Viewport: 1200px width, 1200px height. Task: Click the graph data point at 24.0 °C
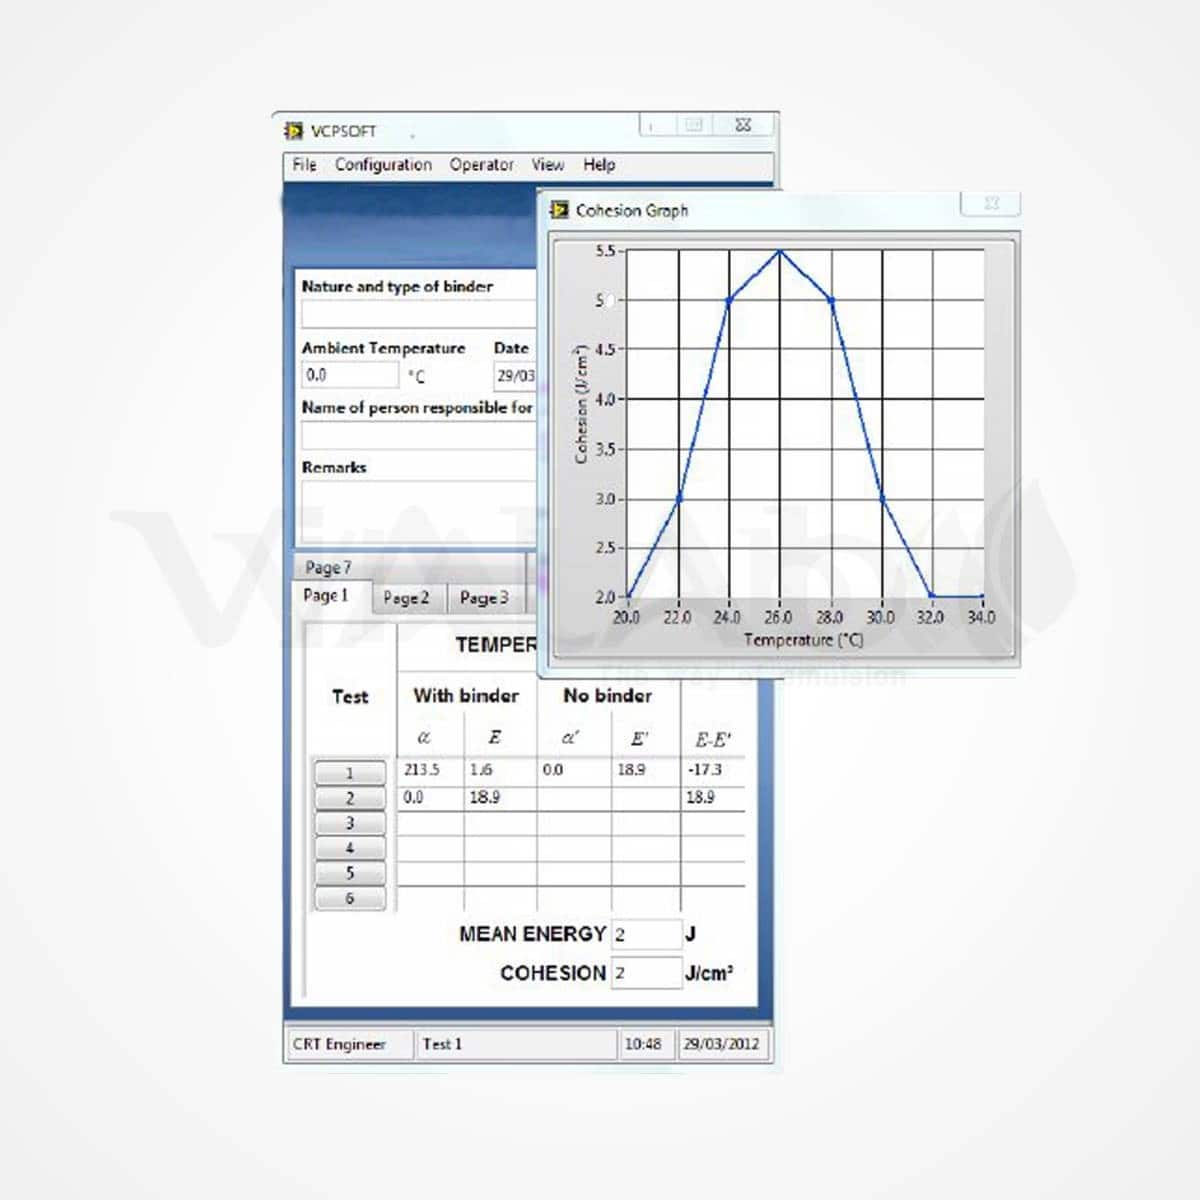pos(729,300)
